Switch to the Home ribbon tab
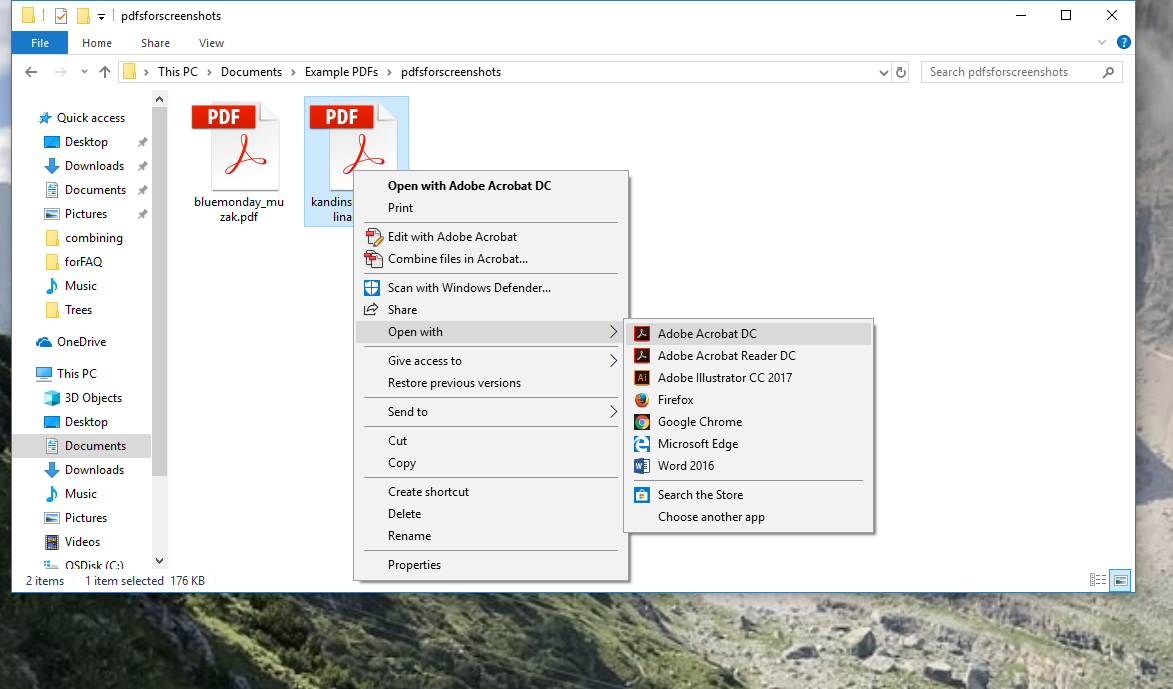 (x=97, y=43)
